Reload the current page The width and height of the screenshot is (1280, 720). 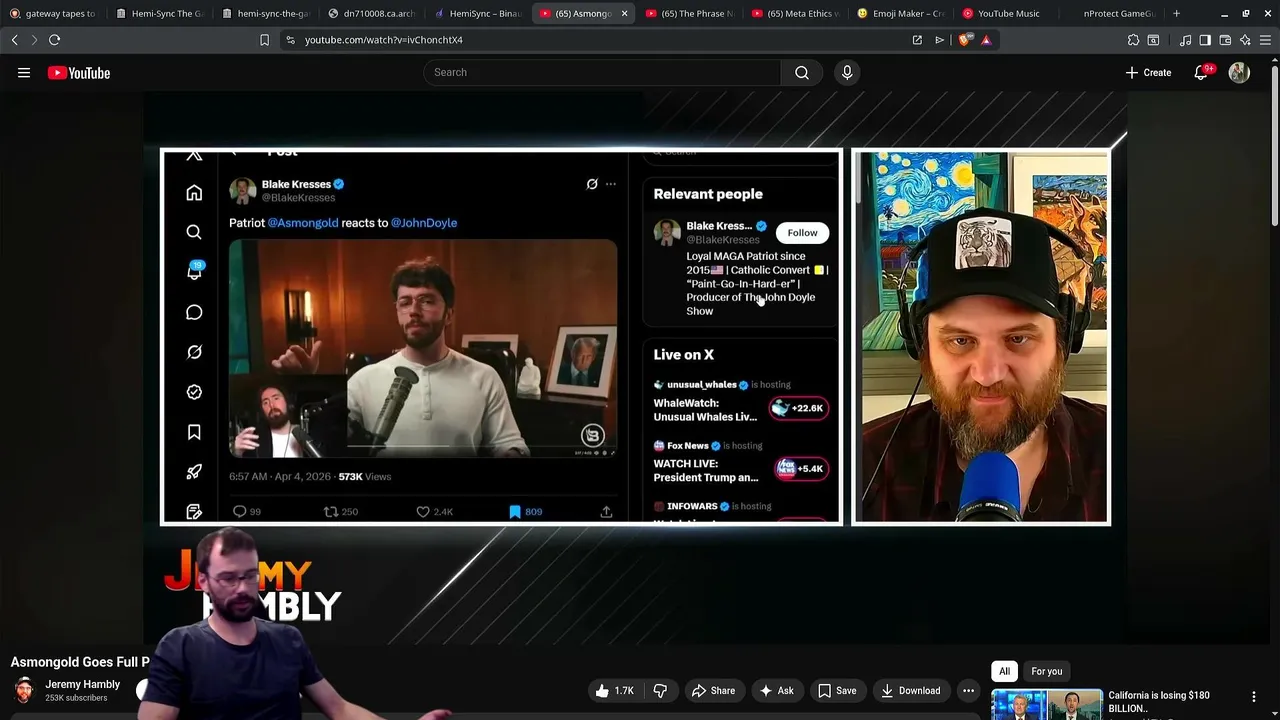pos(54,40)
